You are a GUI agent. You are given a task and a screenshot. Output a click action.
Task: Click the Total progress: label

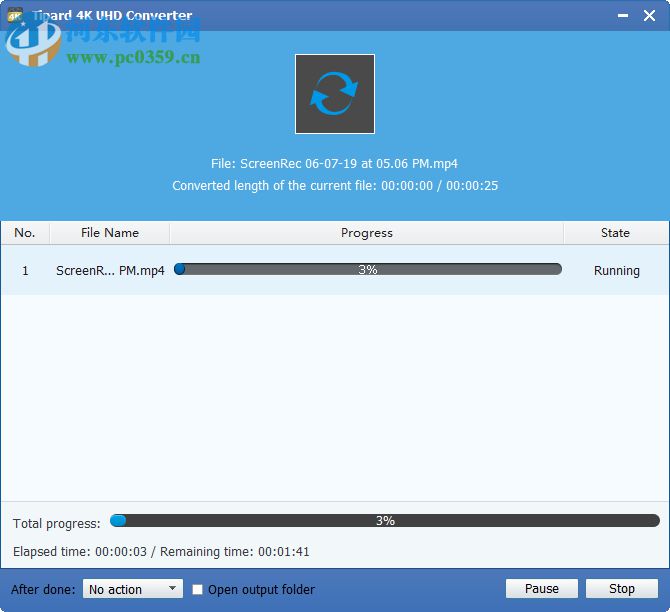(x=57, y=524)
